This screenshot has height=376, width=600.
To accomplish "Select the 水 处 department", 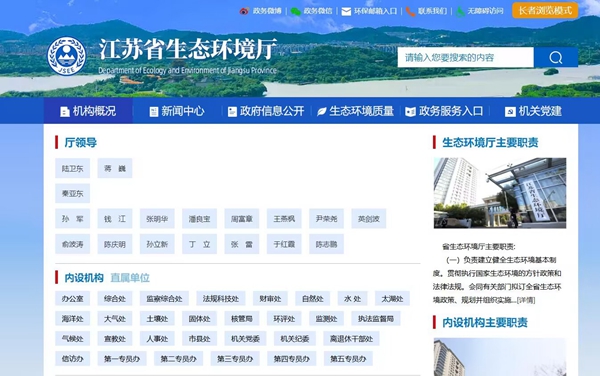I will click(352, 299).
